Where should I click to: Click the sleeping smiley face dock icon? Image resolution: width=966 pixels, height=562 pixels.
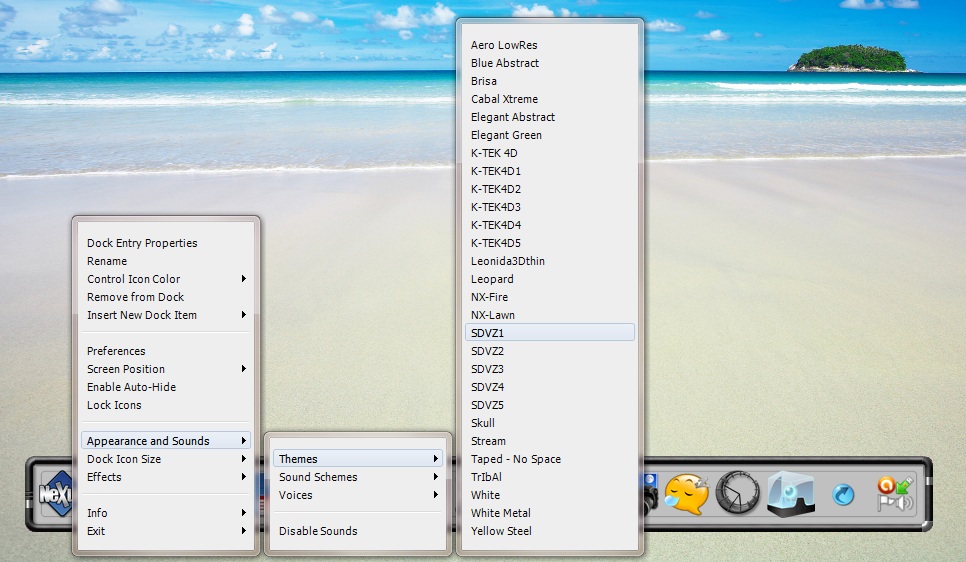click(686, 494)
